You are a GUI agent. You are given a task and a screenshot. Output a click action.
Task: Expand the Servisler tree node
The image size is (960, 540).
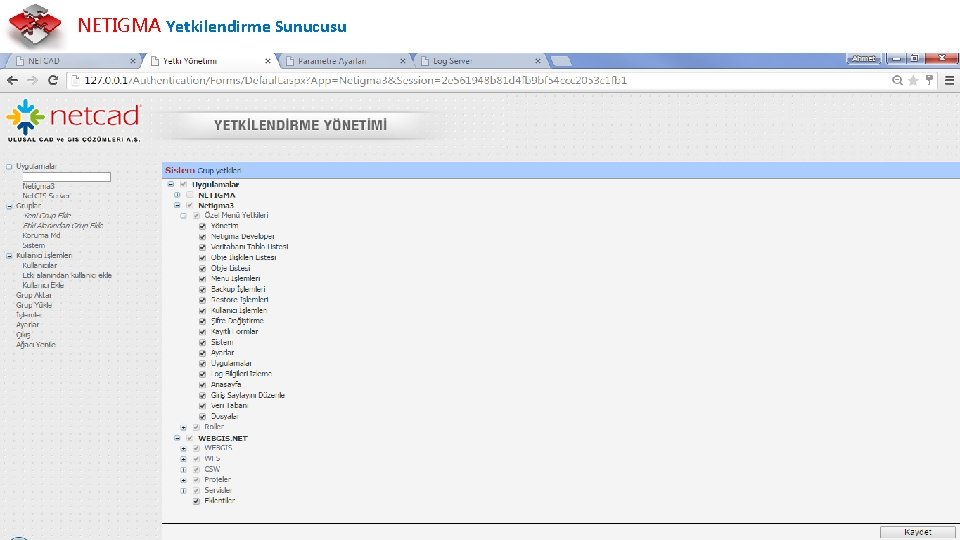click(183, 490)
